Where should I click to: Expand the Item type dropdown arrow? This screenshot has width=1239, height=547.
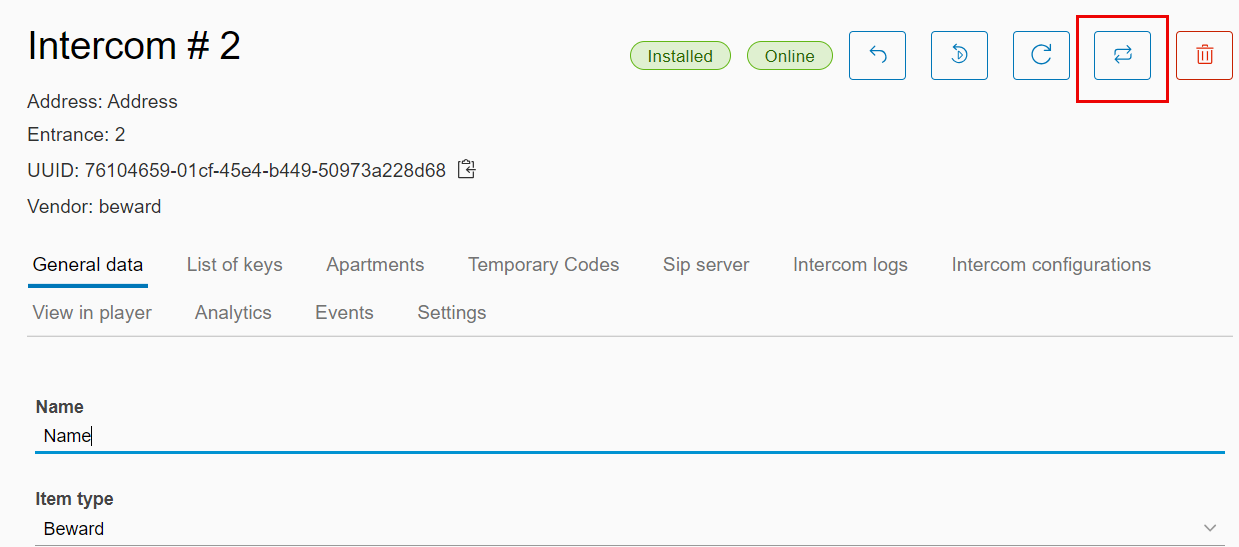click(1210, 528)
